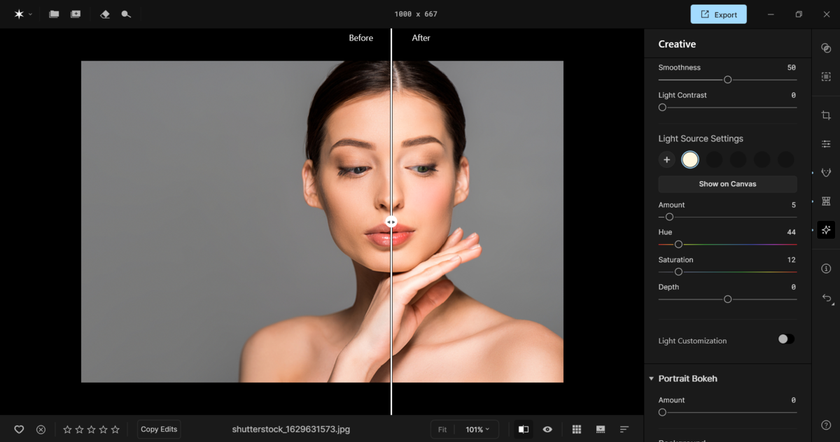
Task: Select the eraser tool icon
Action: 105,14
